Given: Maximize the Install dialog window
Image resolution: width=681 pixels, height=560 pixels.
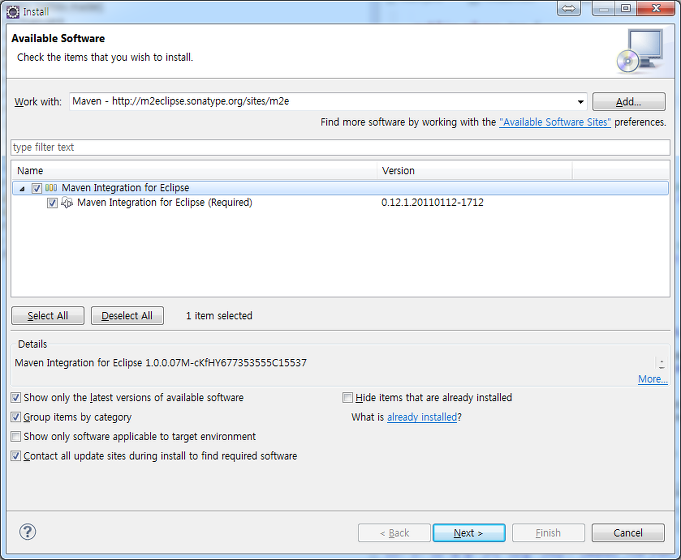Looking at the screenshot, I should tap(625, 8).
